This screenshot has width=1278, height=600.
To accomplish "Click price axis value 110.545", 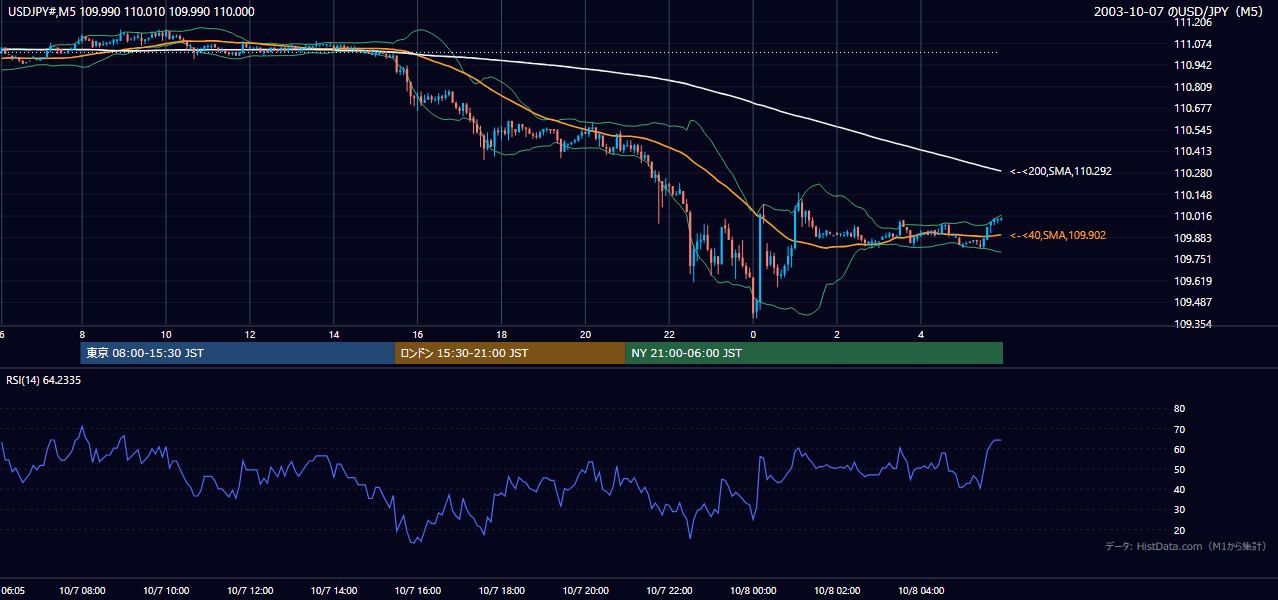I will [1194, 130].
